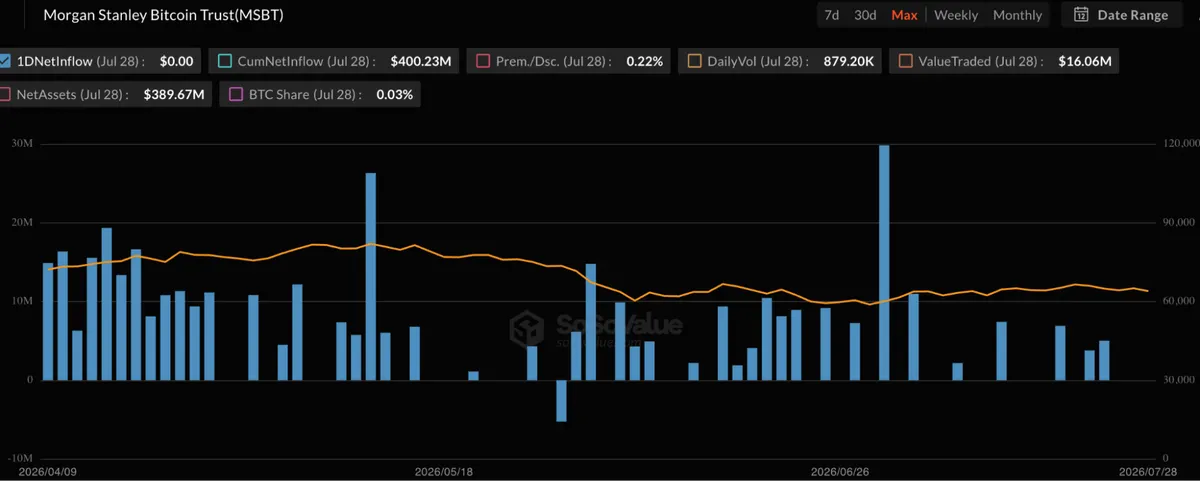This screenshot has width=1200, height=481.
Task: Toggle the NetAssets series checkbox
Action: coord(4,95)
